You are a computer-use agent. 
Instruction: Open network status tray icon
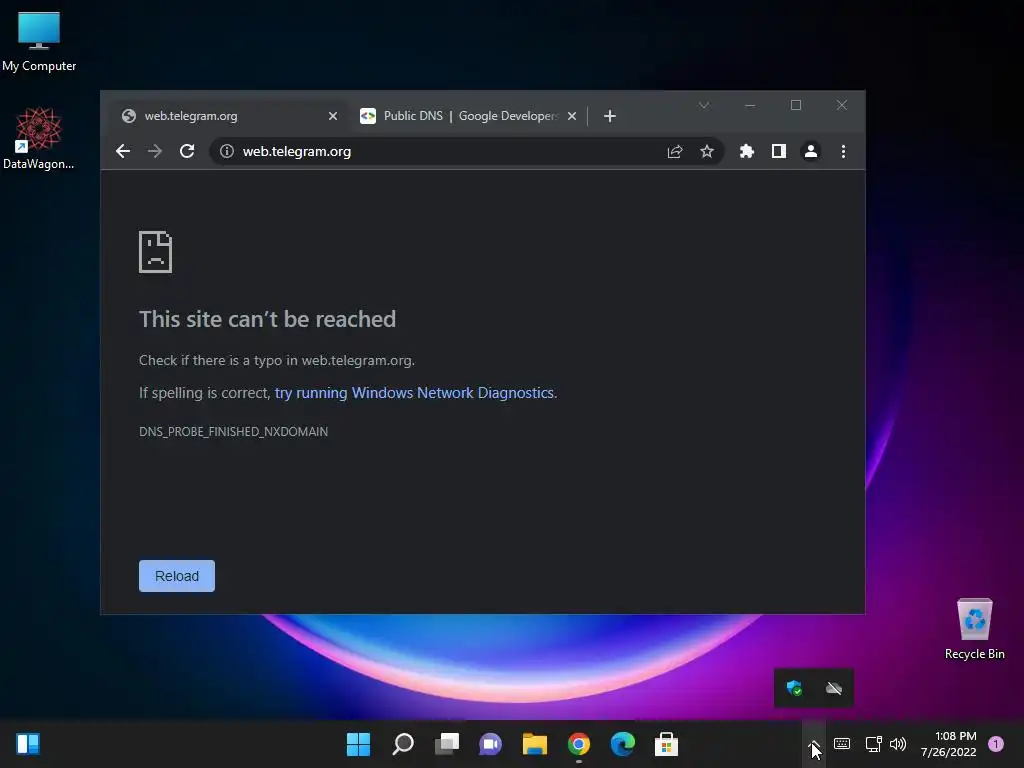(x=873, y=744)
